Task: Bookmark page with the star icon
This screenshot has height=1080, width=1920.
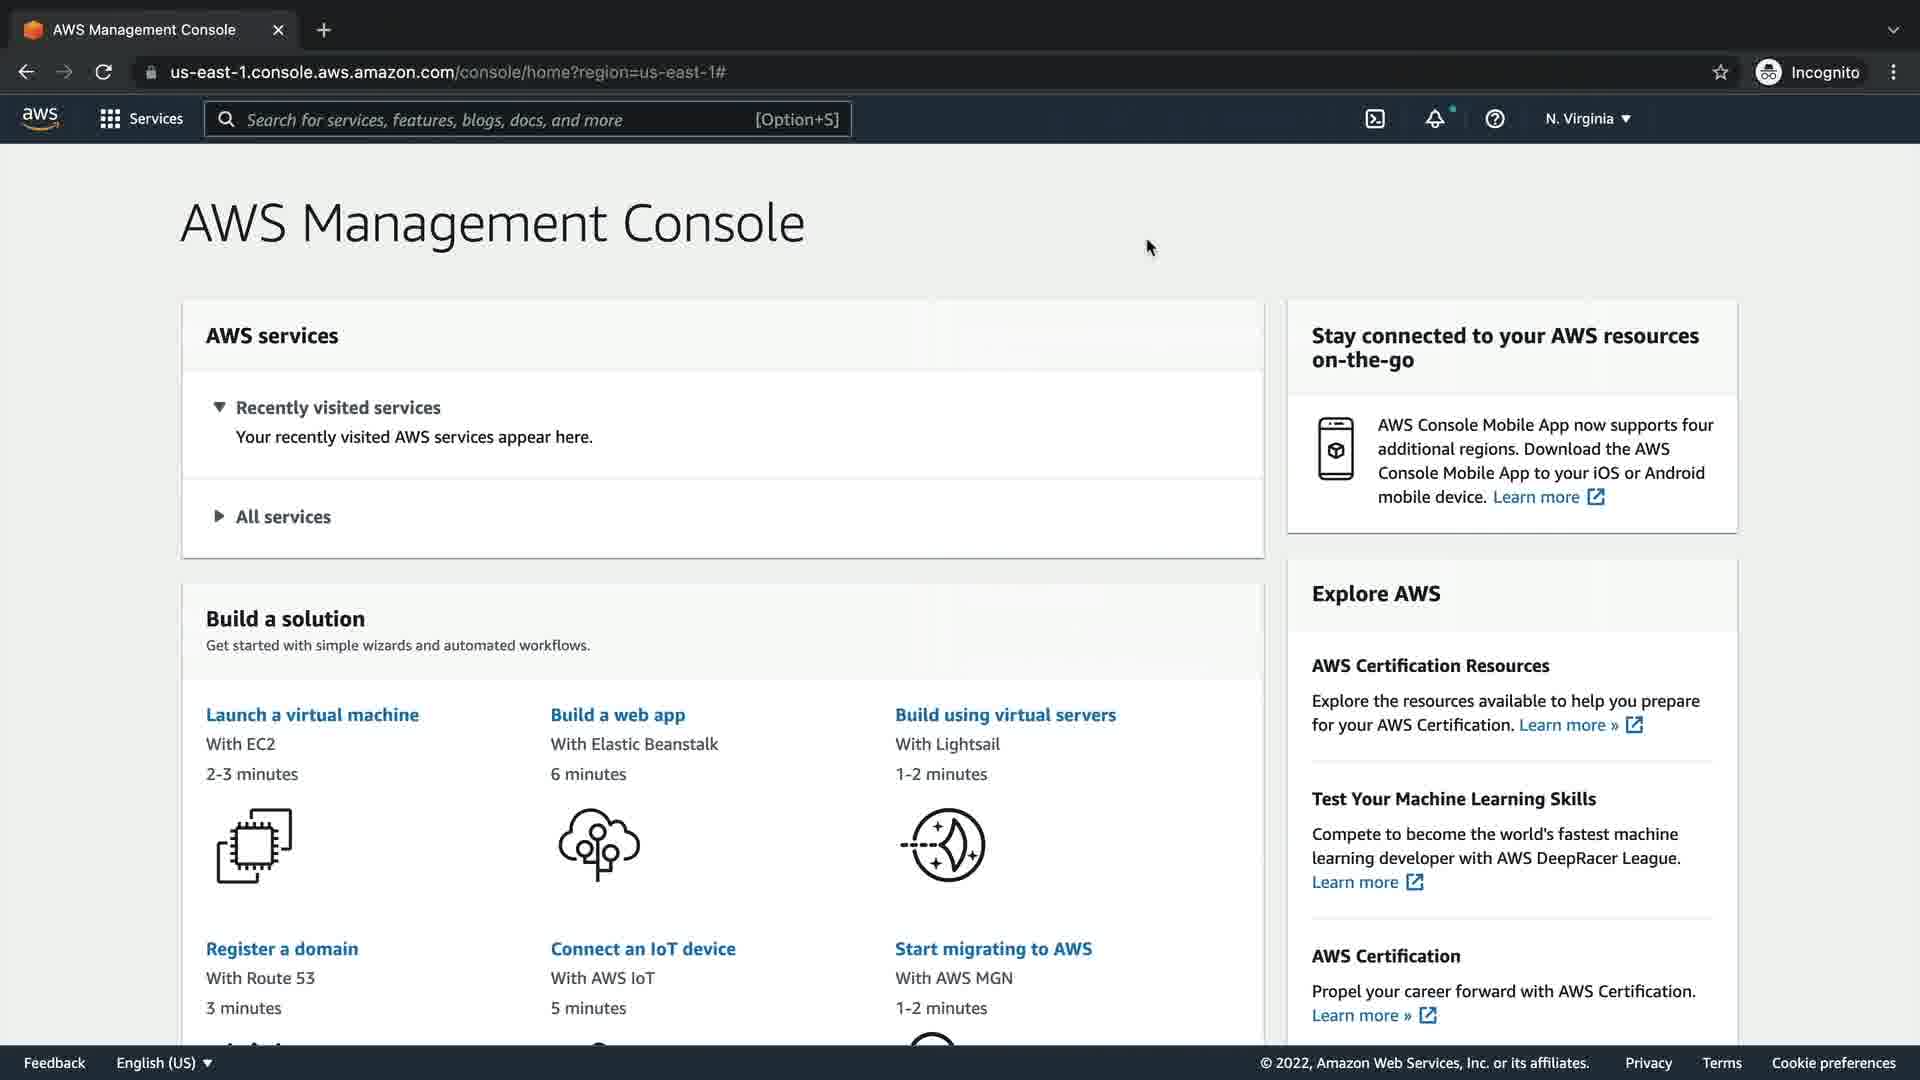Action: tap(1720, 72)
